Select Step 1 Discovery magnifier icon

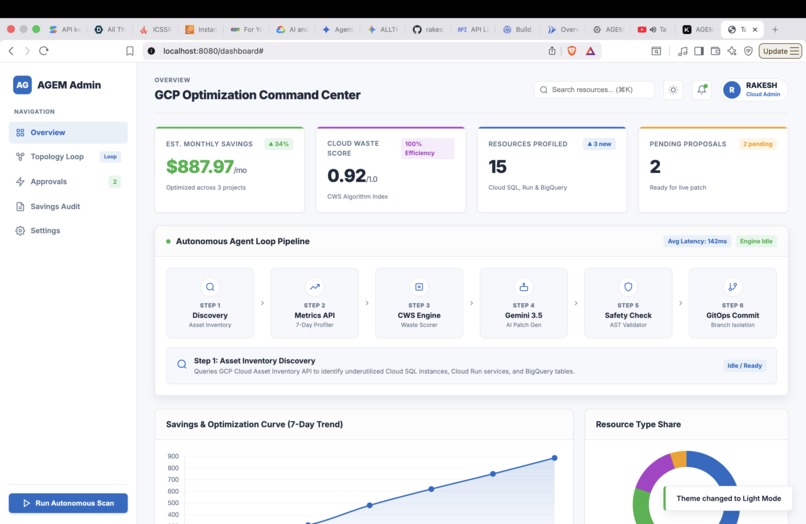[x=210, y=287]
